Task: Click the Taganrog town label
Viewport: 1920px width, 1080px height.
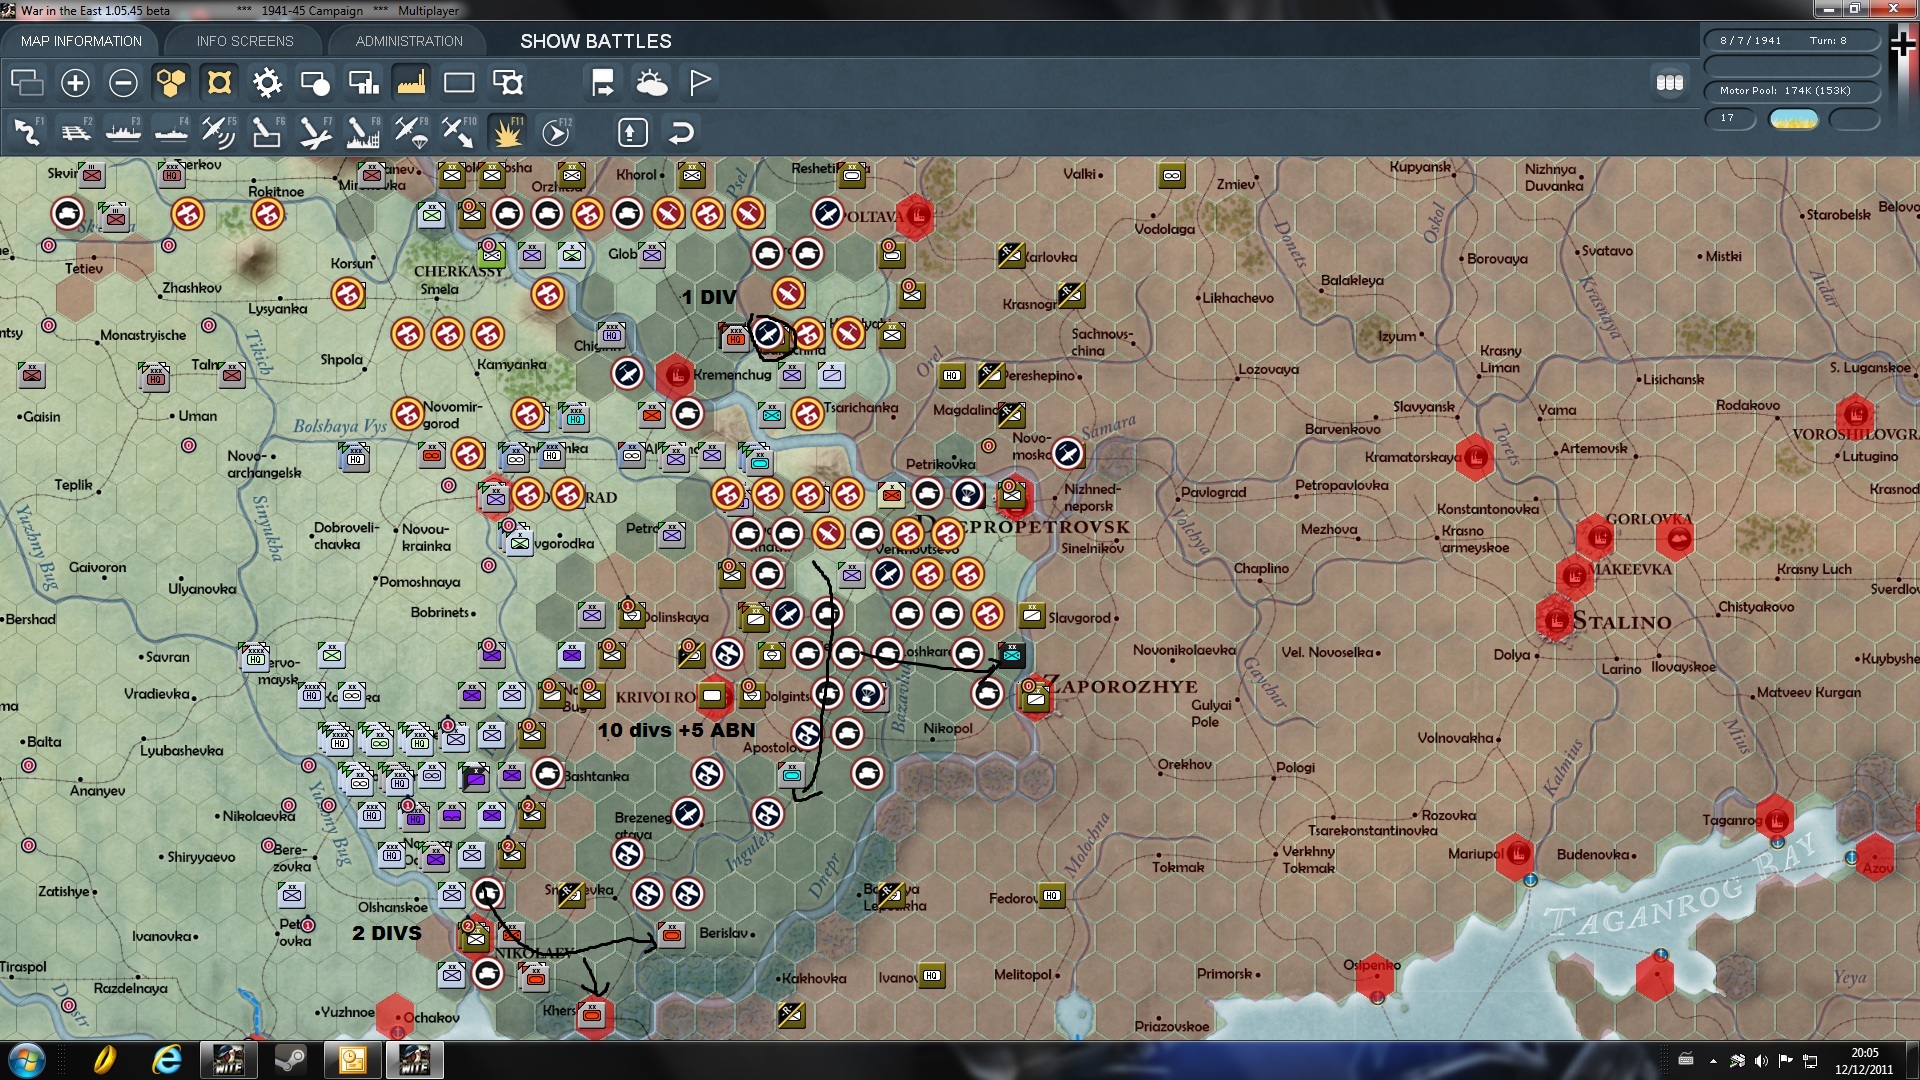Action: click(1732, 820)
